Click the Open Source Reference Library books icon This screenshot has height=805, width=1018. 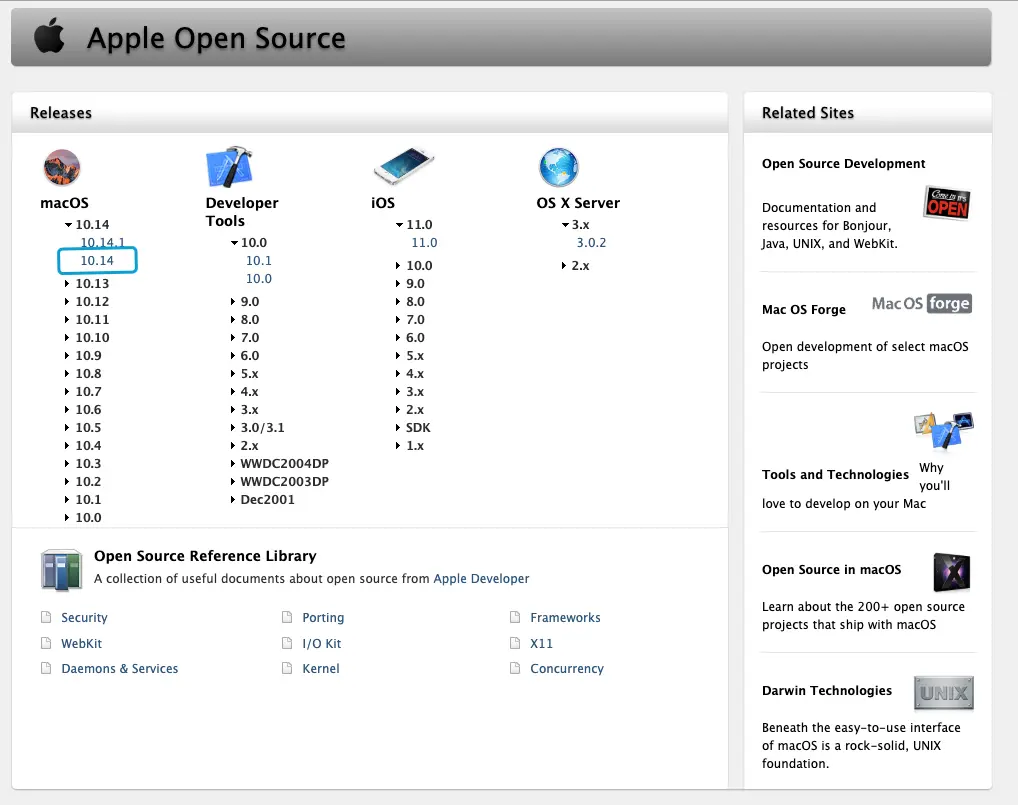[62, 570]
